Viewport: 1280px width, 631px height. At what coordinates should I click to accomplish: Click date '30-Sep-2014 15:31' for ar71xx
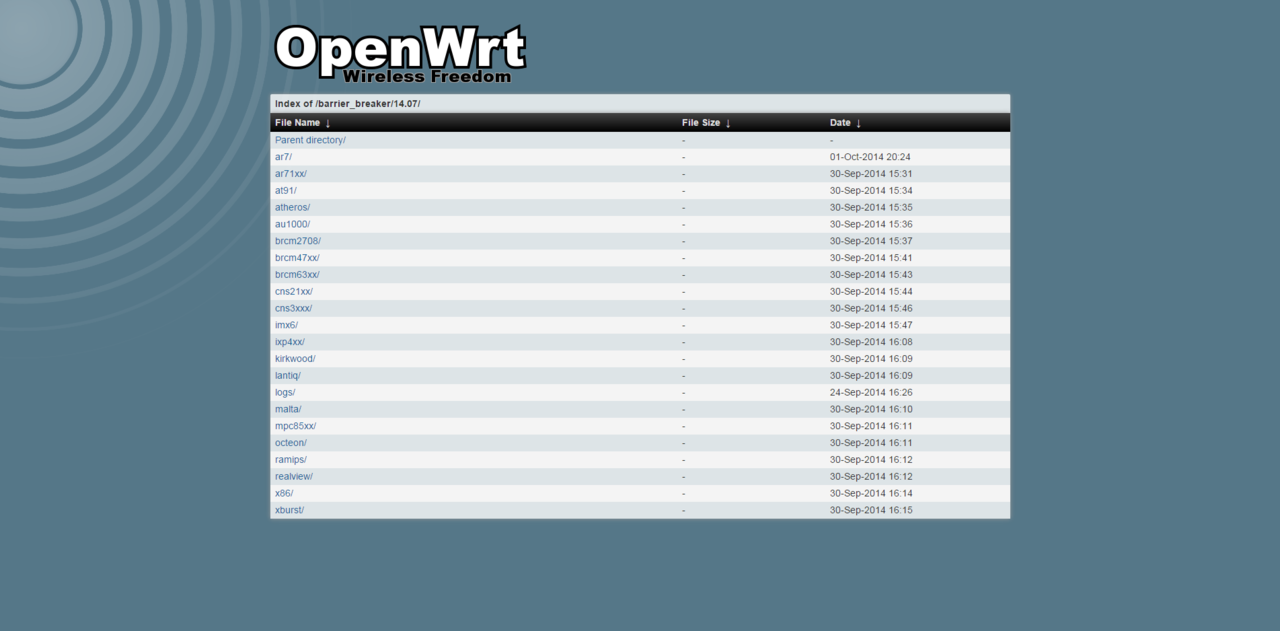click(871, 174)
